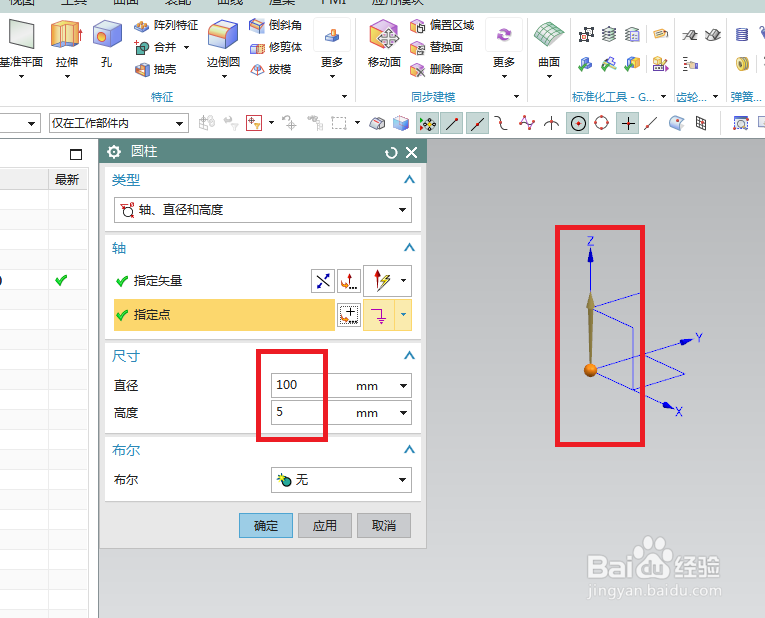Toggle Point on Curve snap
Screen dimensions: 765x618
[651, 123]
